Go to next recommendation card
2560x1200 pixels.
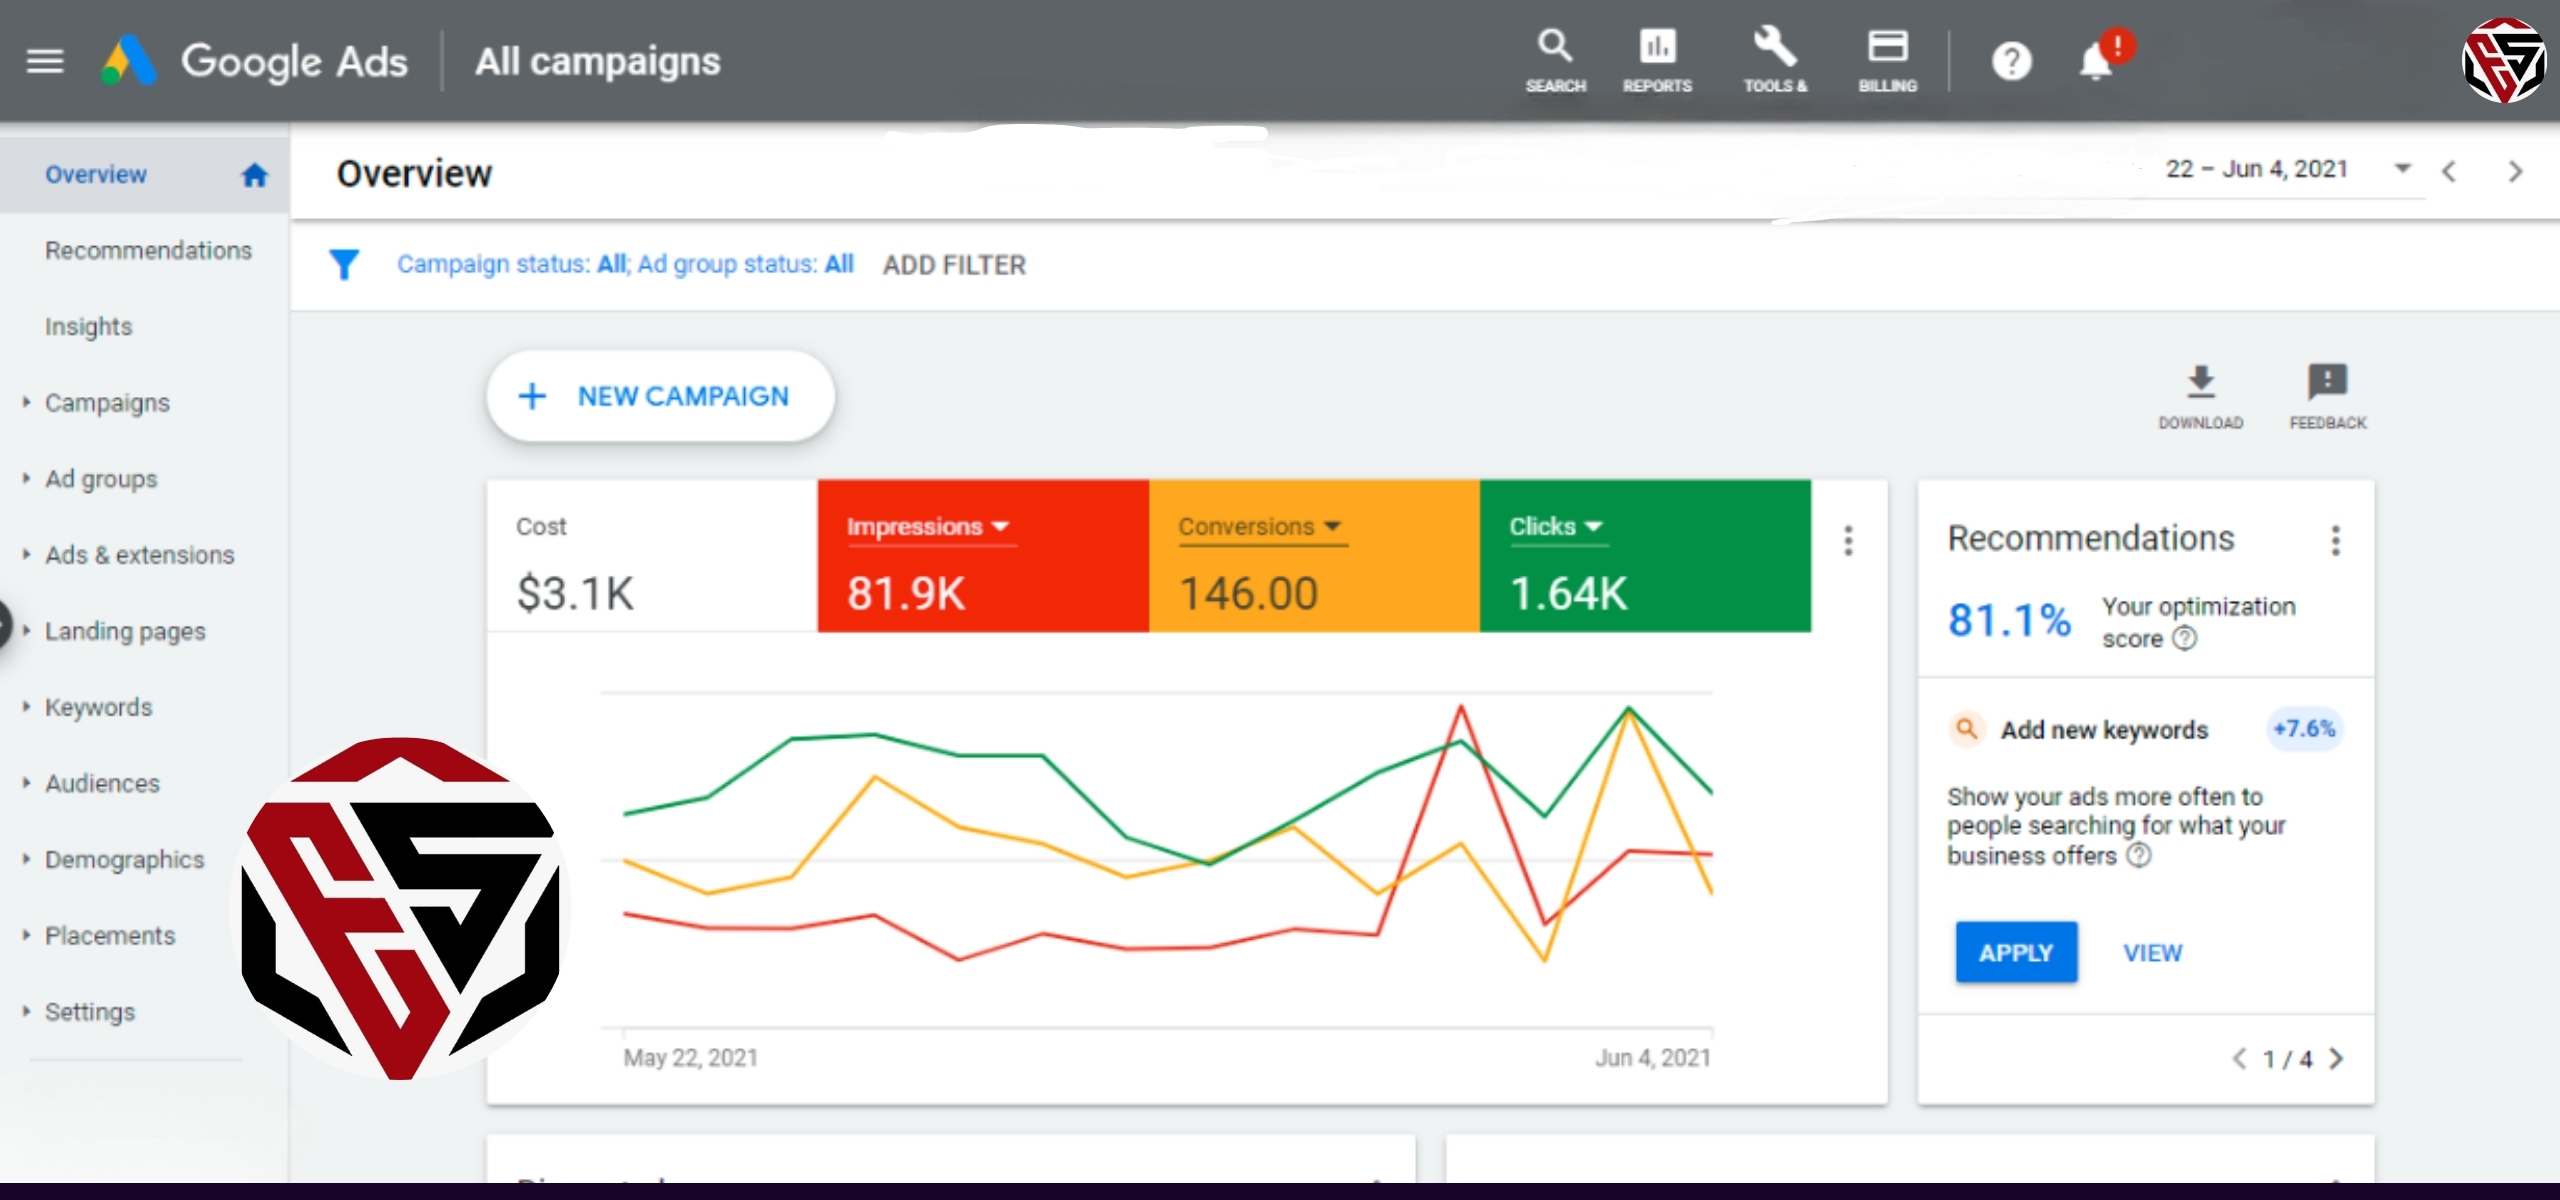point(2336,1058)
